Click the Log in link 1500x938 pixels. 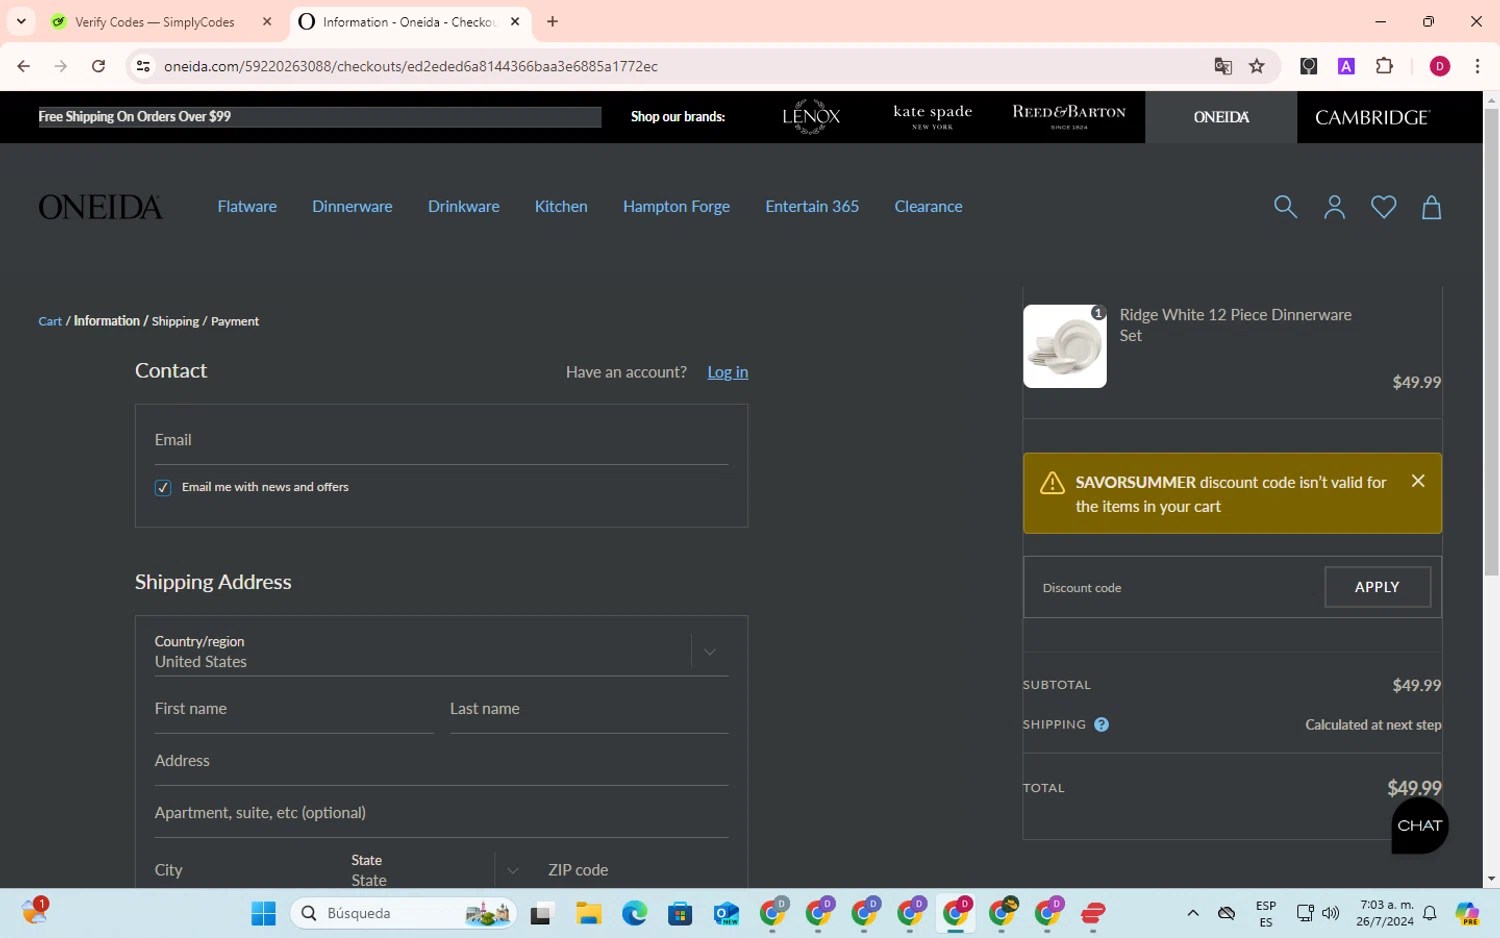pos(727,372)
